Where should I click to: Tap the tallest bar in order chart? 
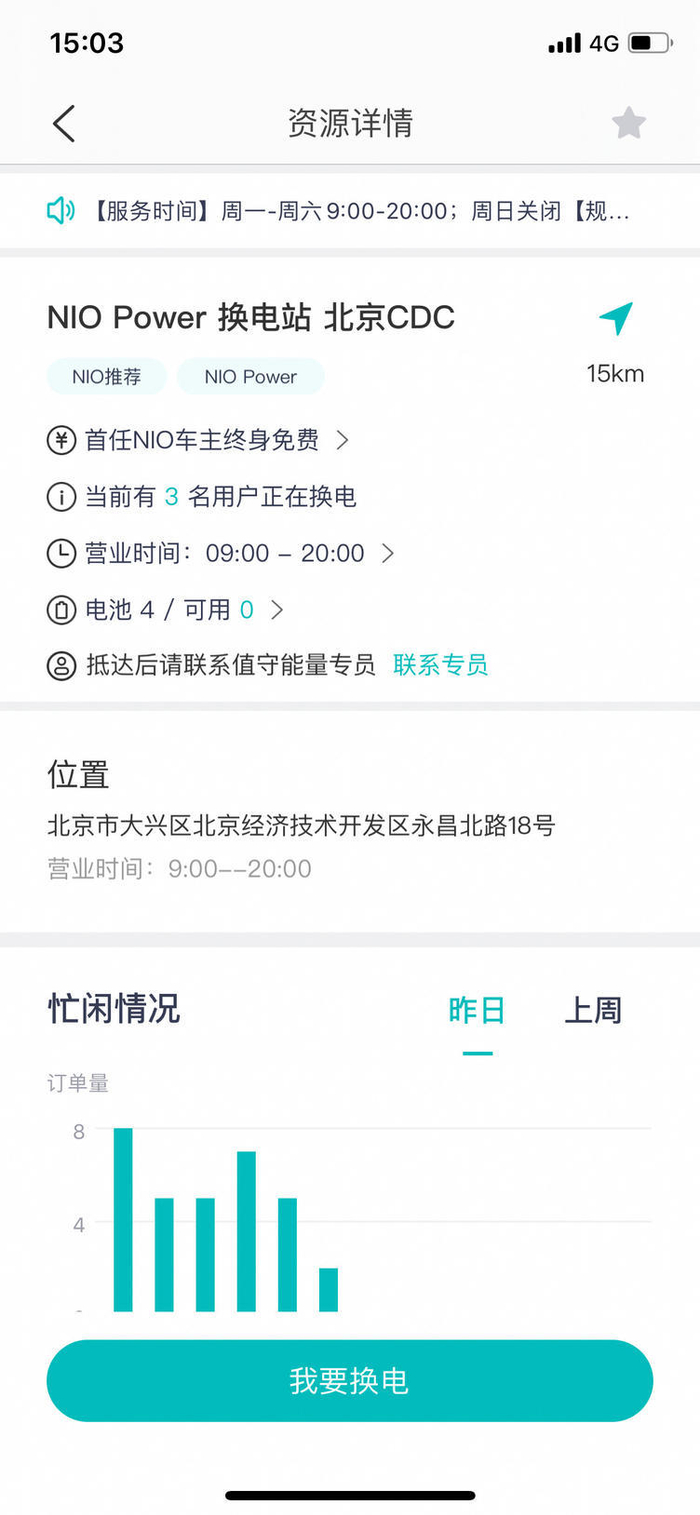[x=123, y=1219]
